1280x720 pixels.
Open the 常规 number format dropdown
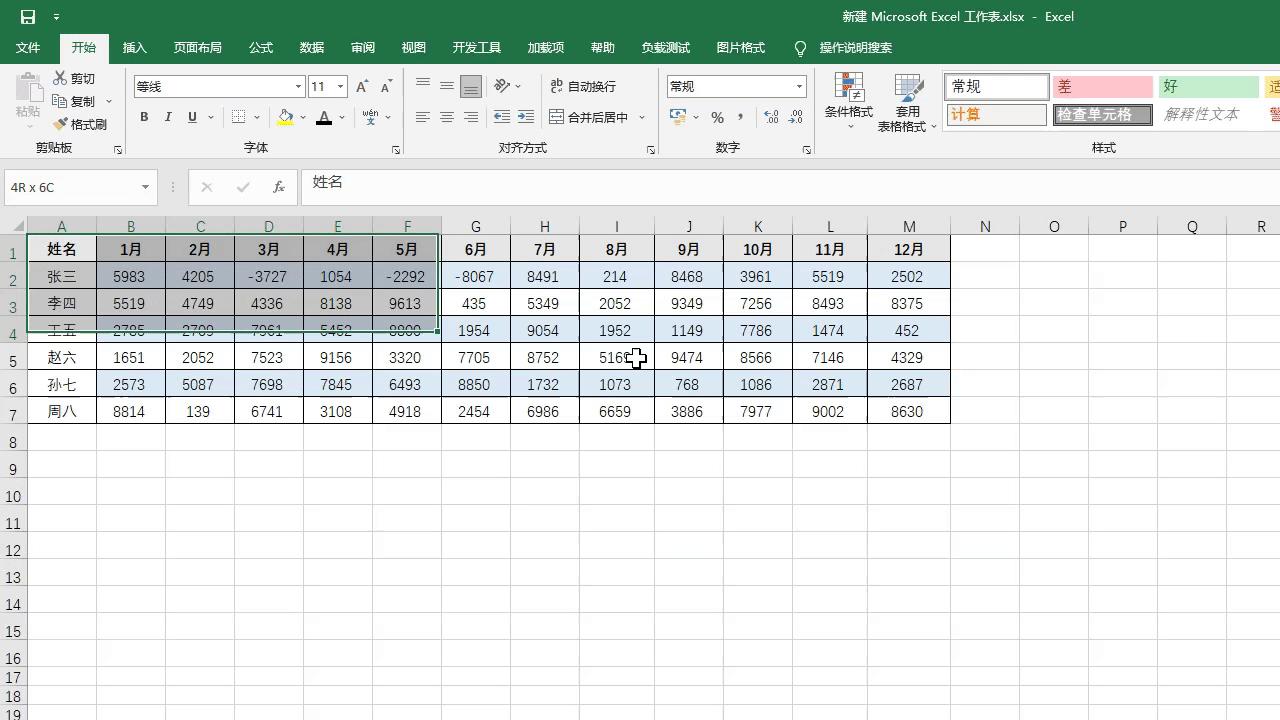799,86
